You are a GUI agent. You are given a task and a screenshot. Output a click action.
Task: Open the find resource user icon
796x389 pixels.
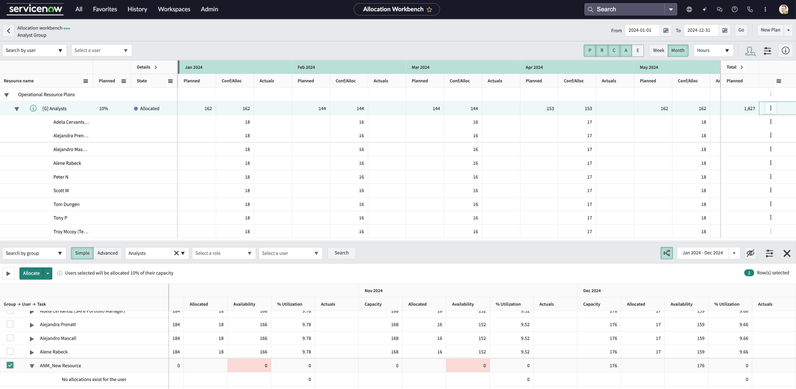point(750,51)
